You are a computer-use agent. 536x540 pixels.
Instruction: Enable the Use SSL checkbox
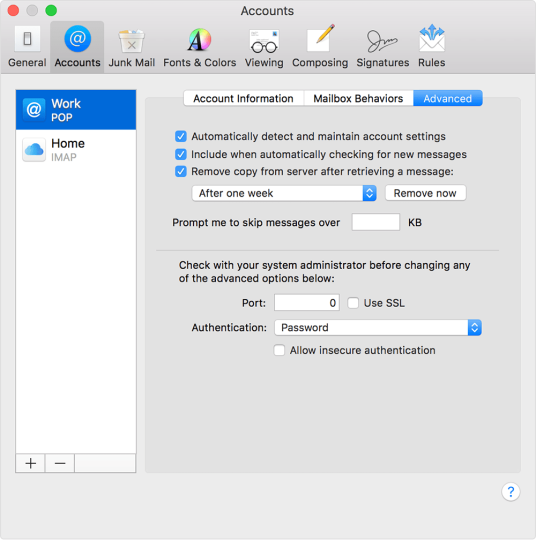coord(353,303)
